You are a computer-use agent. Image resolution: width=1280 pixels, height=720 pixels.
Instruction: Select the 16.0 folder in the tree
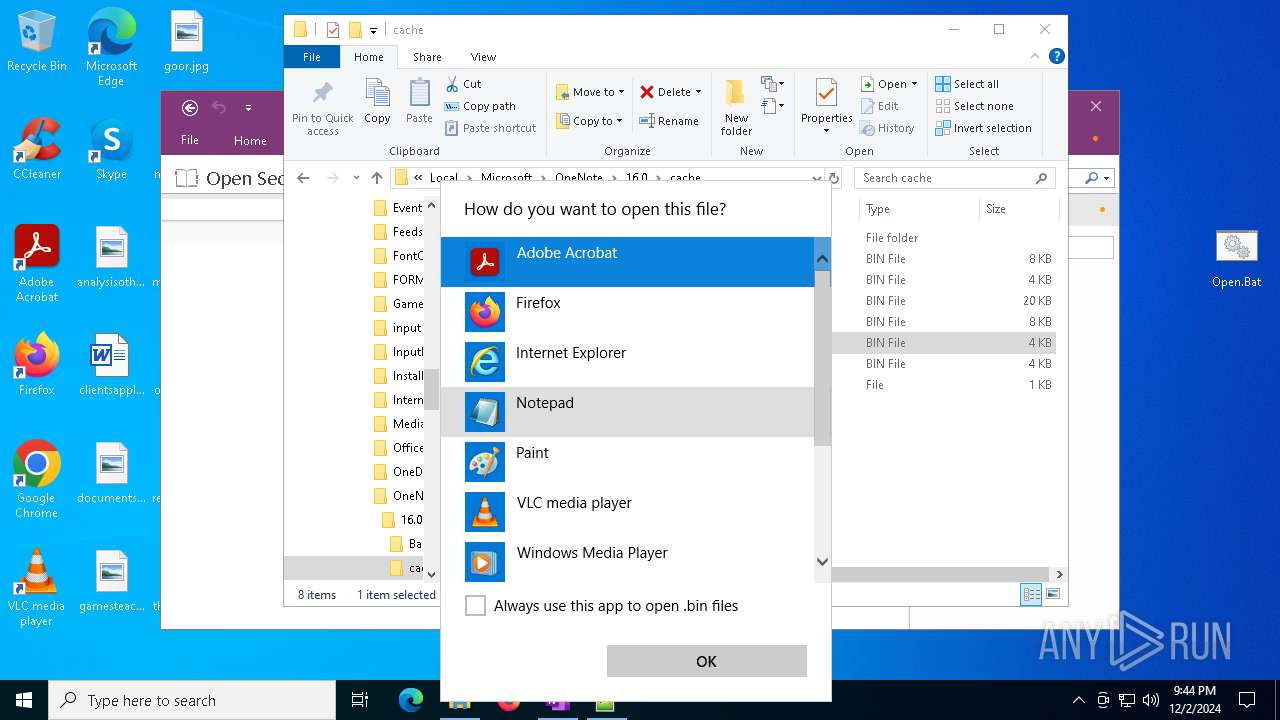[403, 520]
